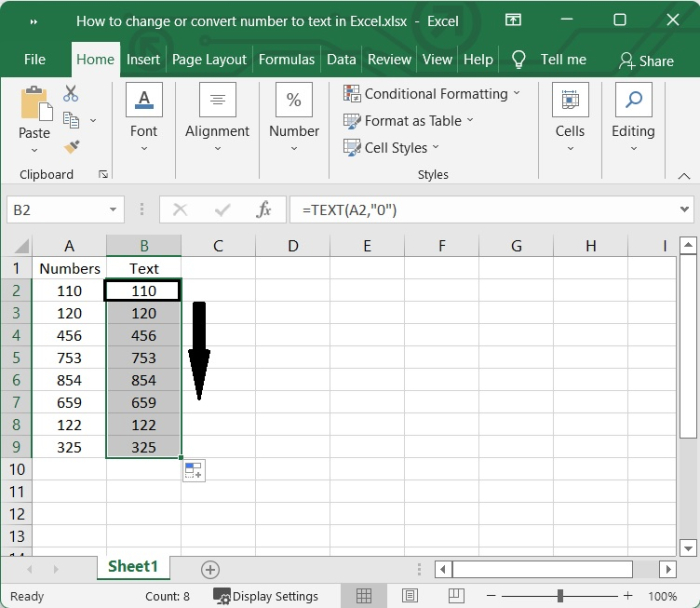Switch to Page Layout view
This screenshot has width=700, height=608.
point(408,596)
